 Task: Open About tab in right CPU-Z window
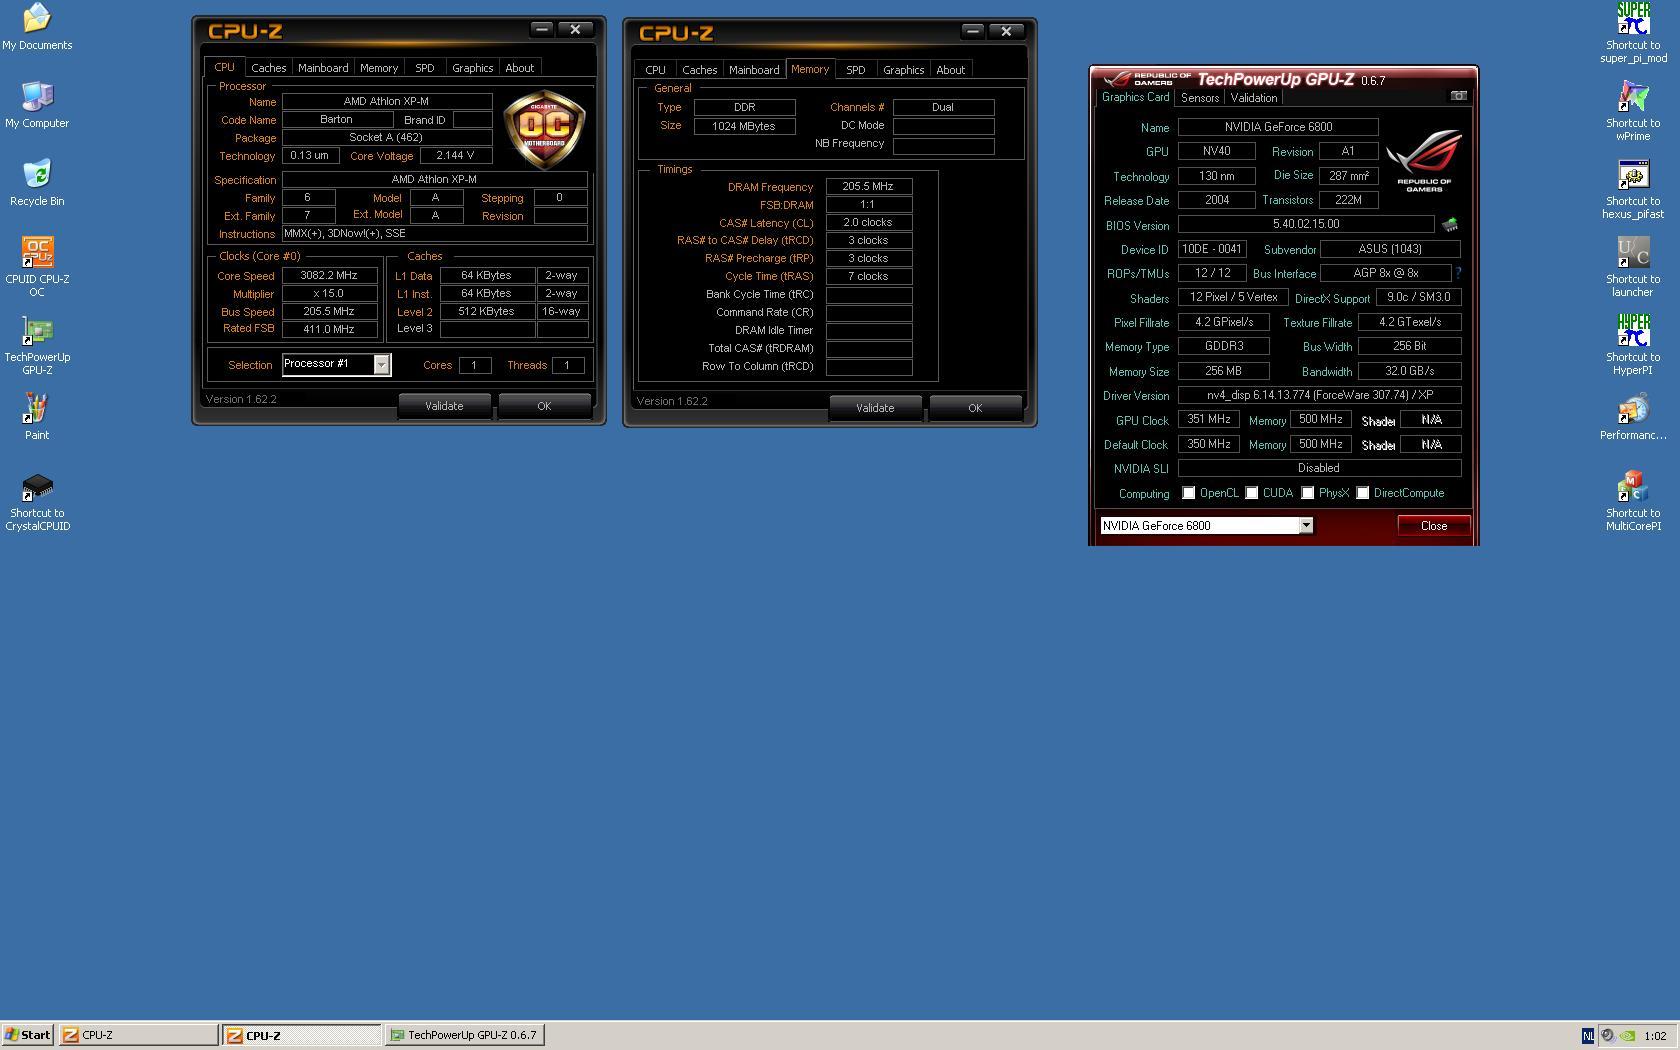pos(950,70)
